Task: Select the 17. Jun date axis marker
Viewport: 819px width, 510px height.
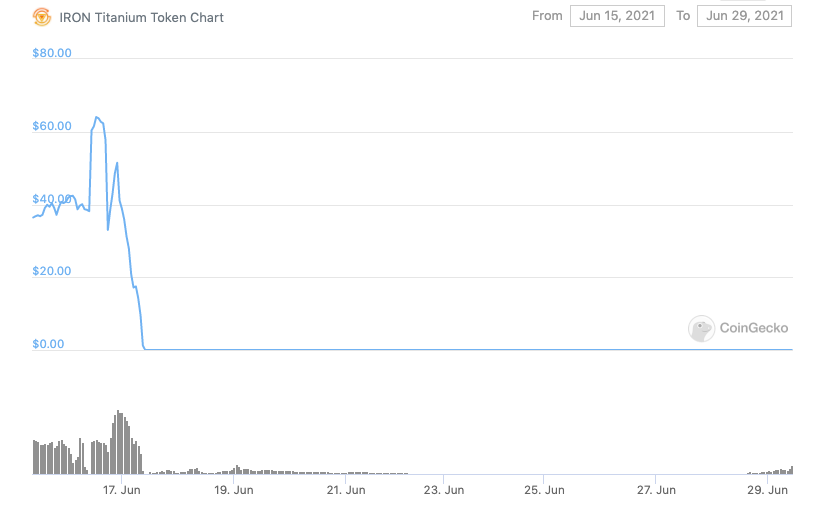Action: [x=121, y=490]
